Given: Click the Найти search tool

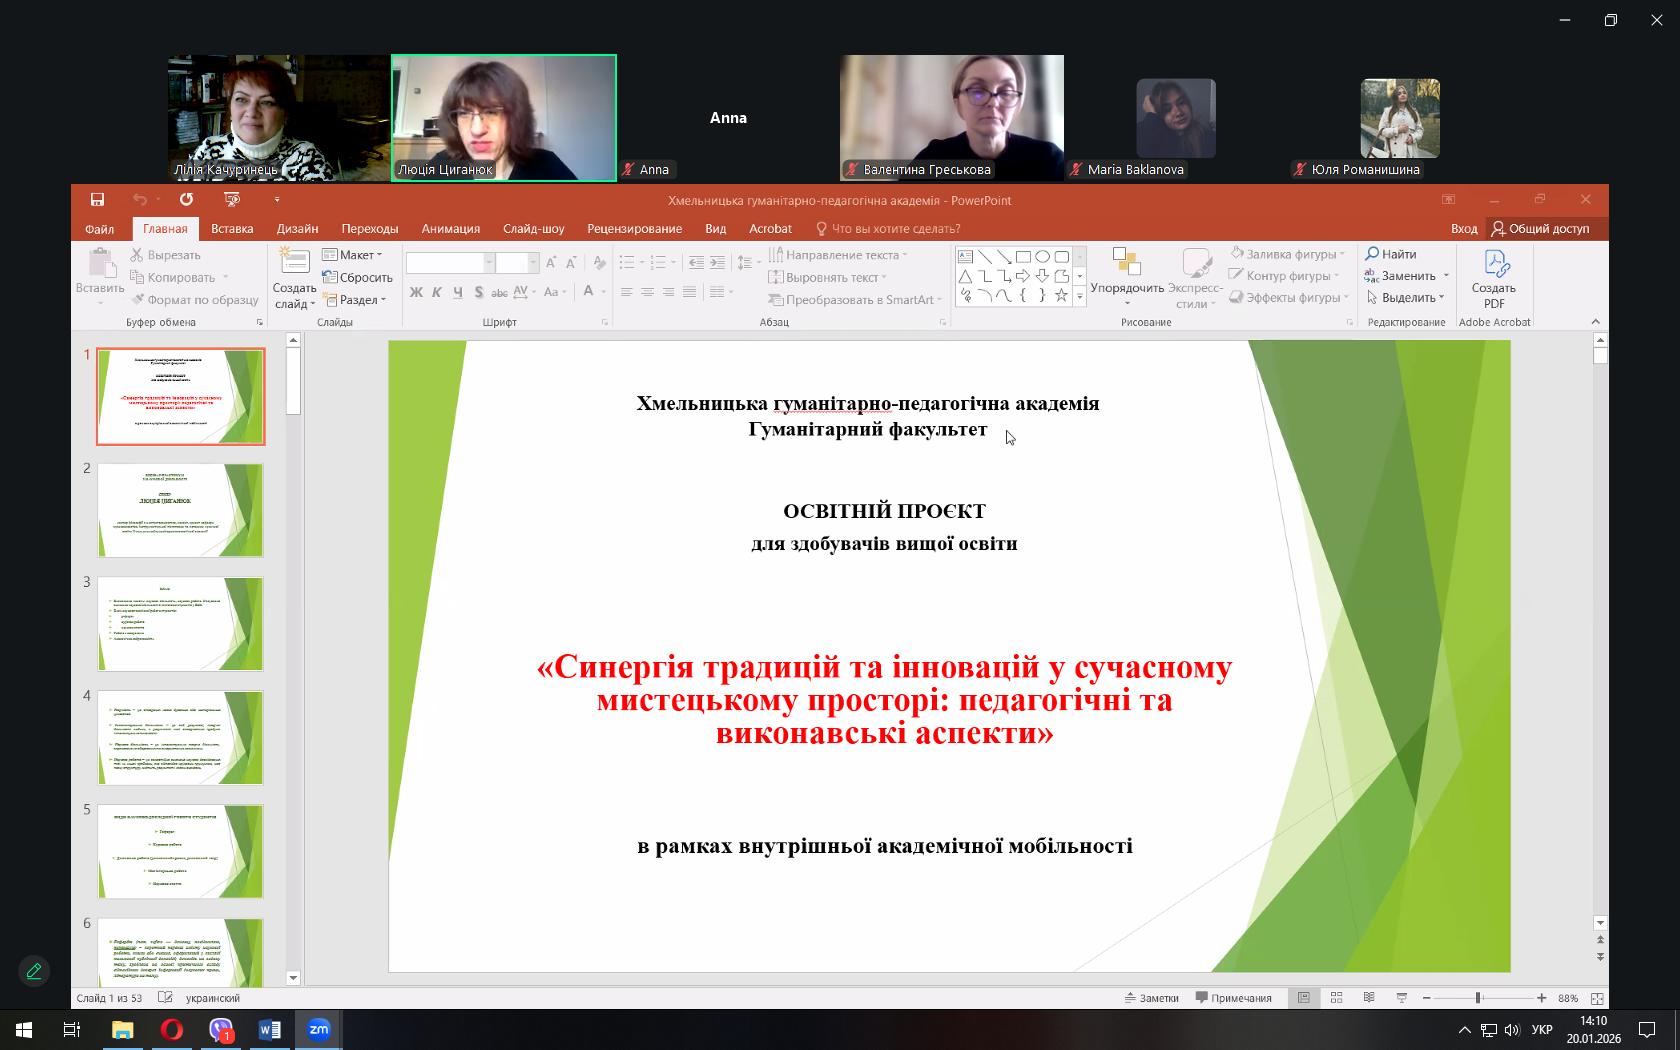Looking at the screenshot, I should [1391, 254].
